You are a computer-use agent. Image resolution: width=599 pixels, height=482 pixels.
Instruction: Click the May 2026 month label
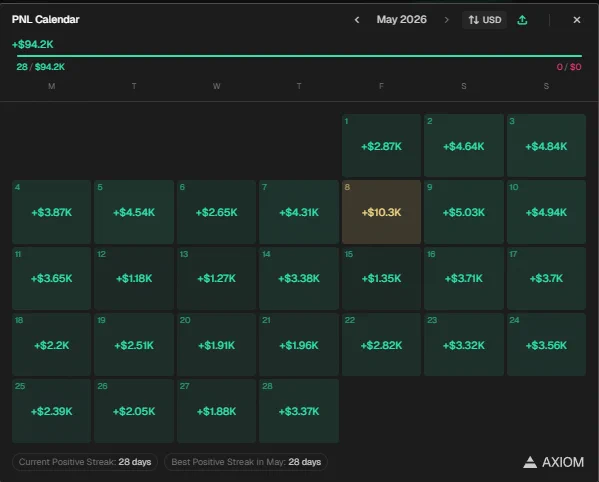(401, 19)
